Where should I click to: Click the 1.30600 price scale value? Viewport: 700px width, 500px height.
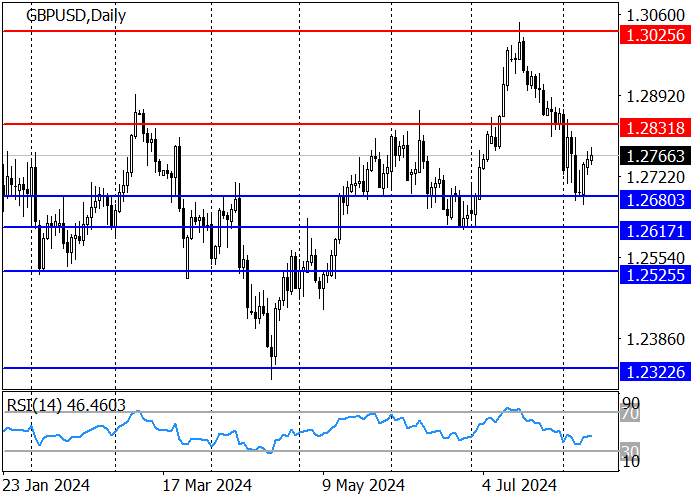(655, 16)
